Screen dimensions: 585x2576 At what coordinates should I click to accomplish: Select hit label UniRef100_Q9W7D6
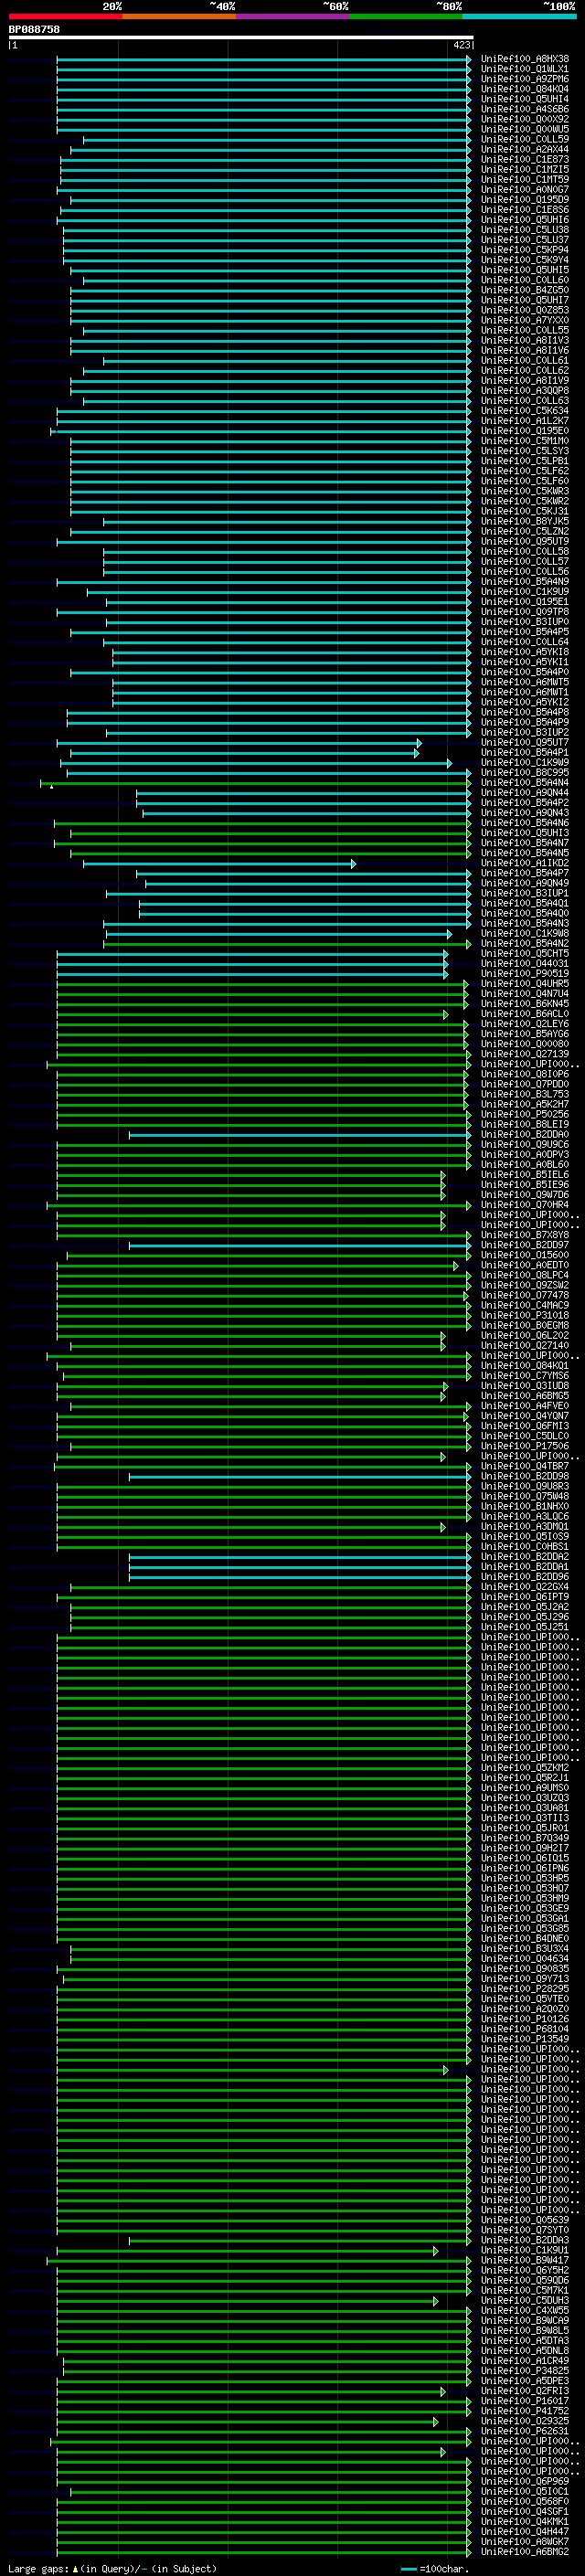click(525, 1195)
